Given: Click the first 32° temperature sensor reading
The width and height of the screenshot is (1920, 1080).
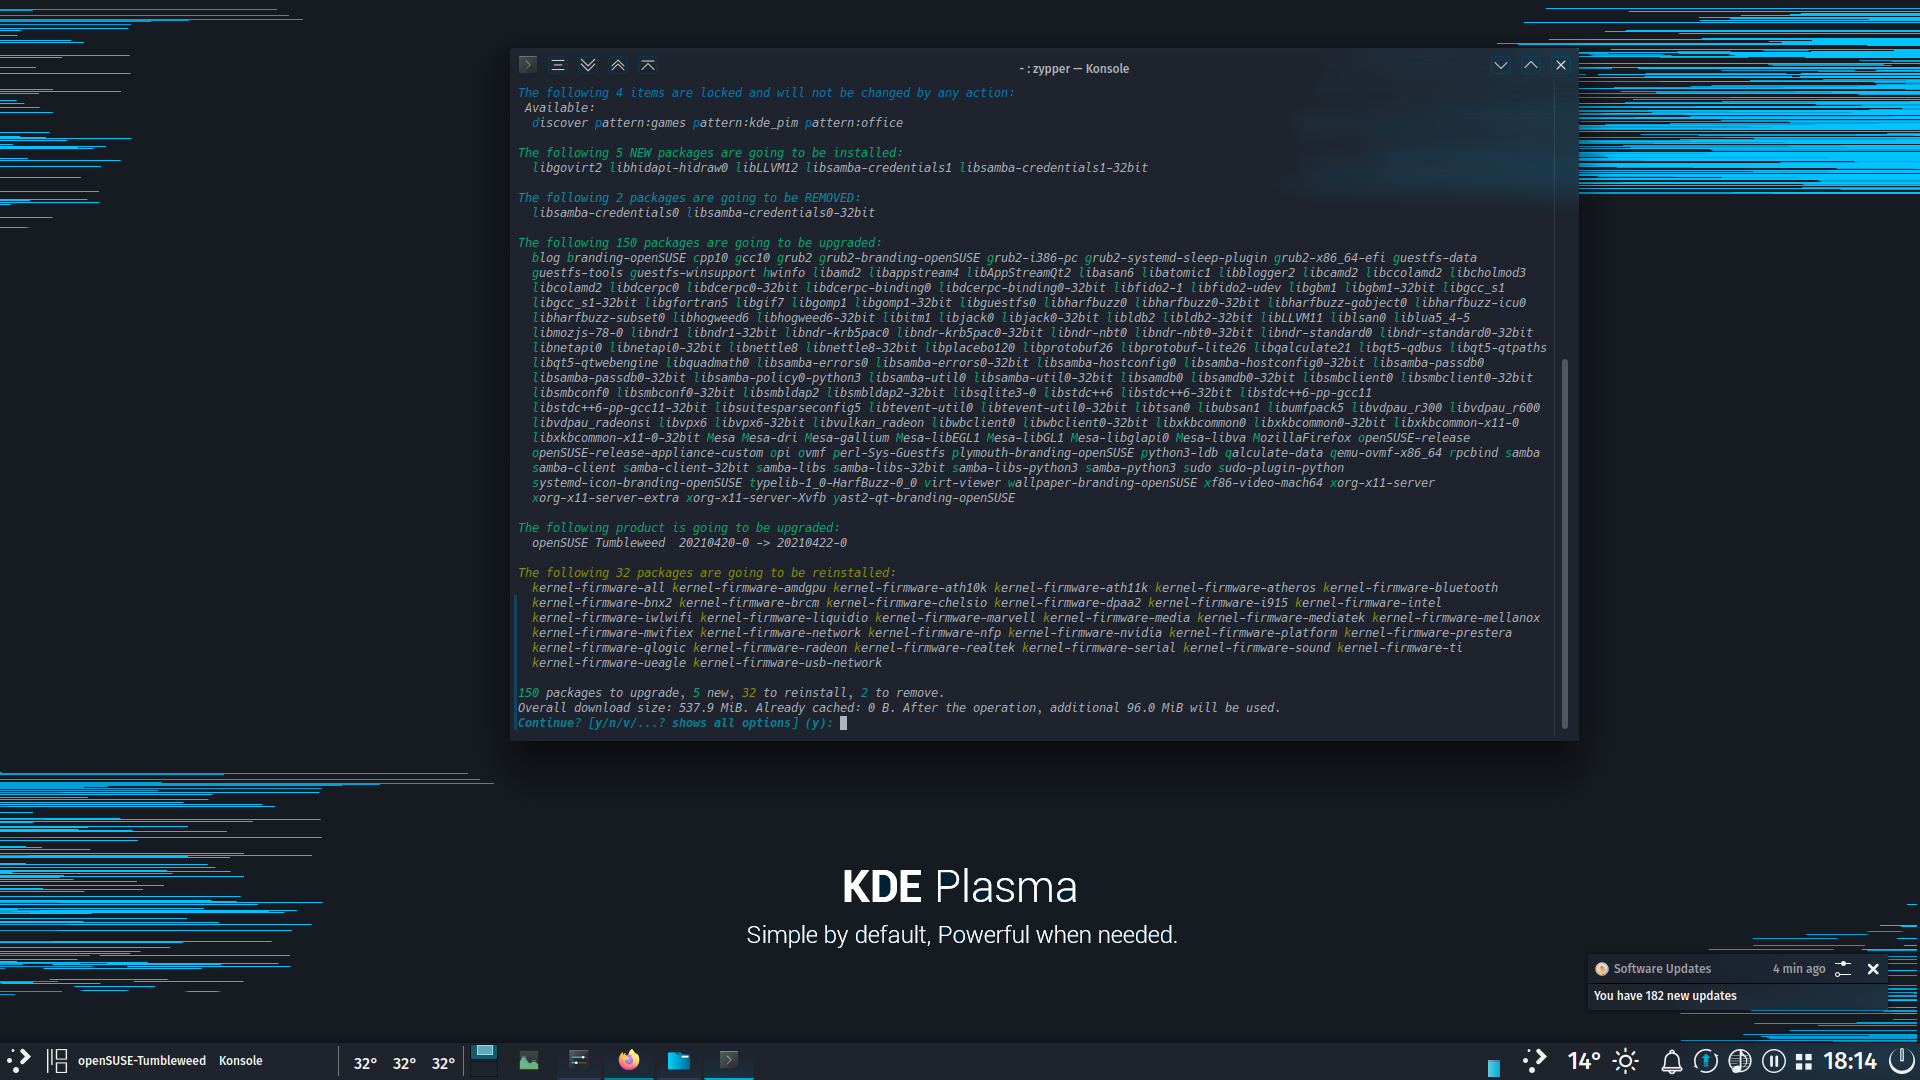Looking at the screenshot, I should (x=365, y=1063).
